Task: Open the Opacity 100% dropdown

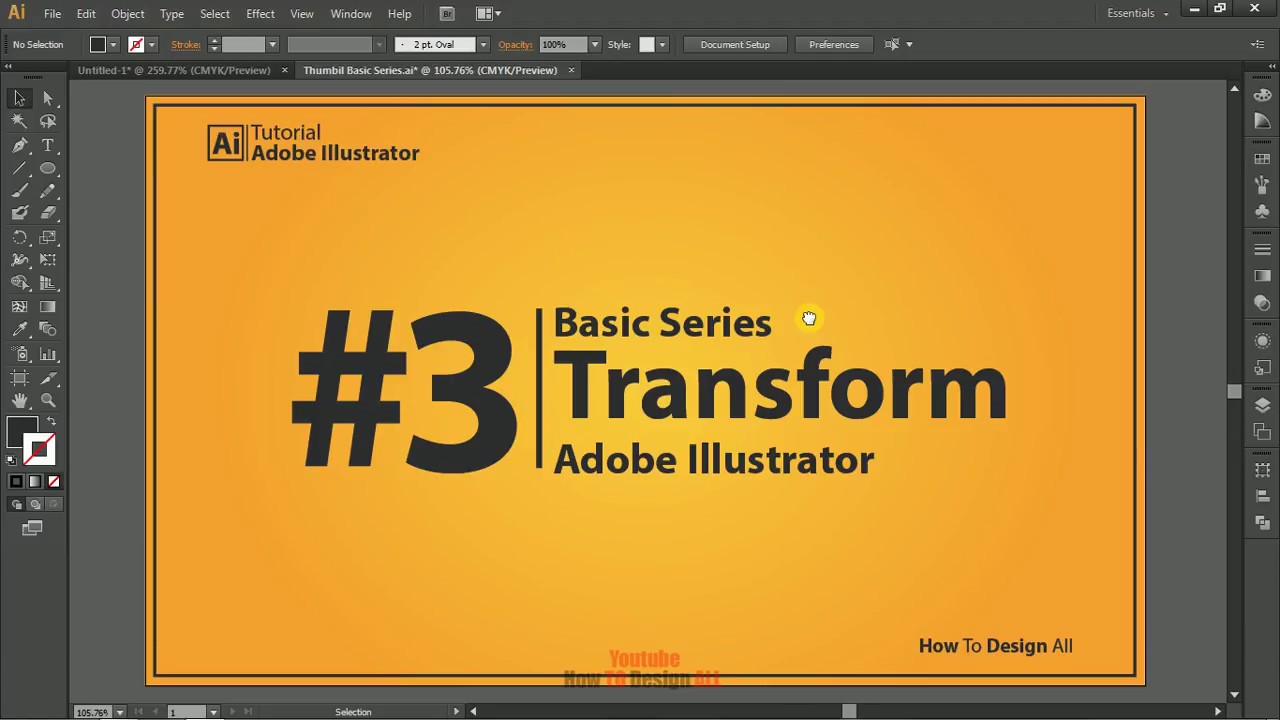Action: pyautogui.click(x=595, y=44)
